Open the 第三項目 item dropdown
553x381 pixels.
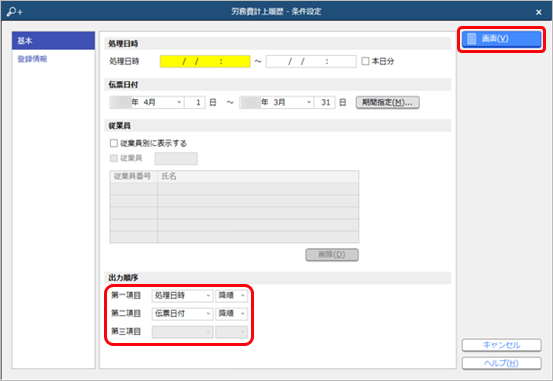coord(182,332)
